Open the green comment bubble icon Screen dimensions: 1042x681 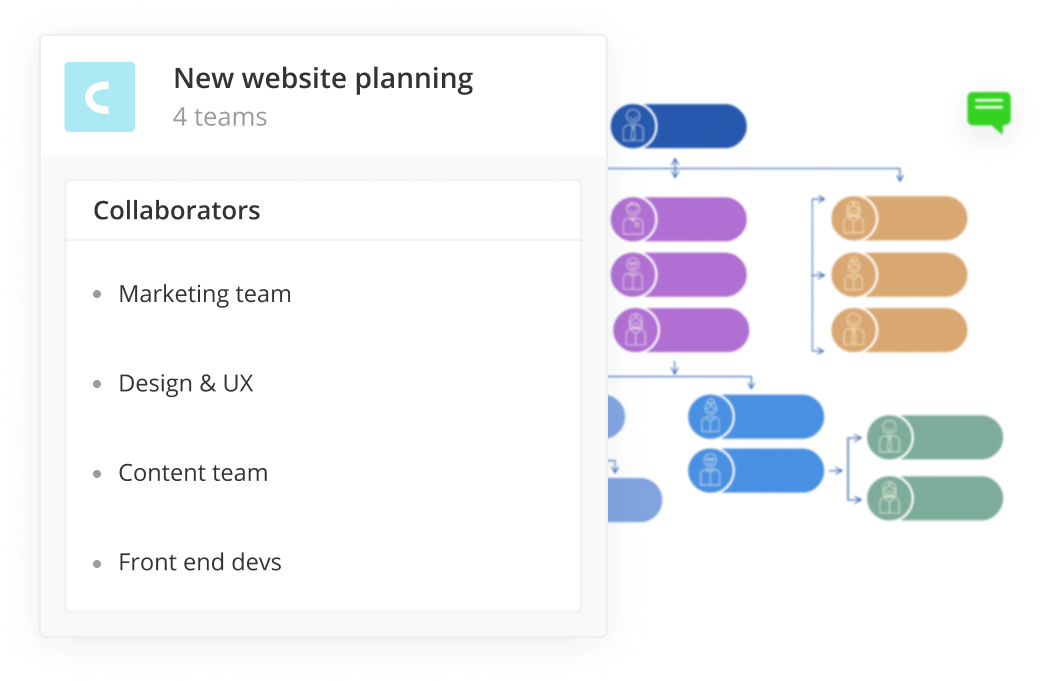[989, 112]
